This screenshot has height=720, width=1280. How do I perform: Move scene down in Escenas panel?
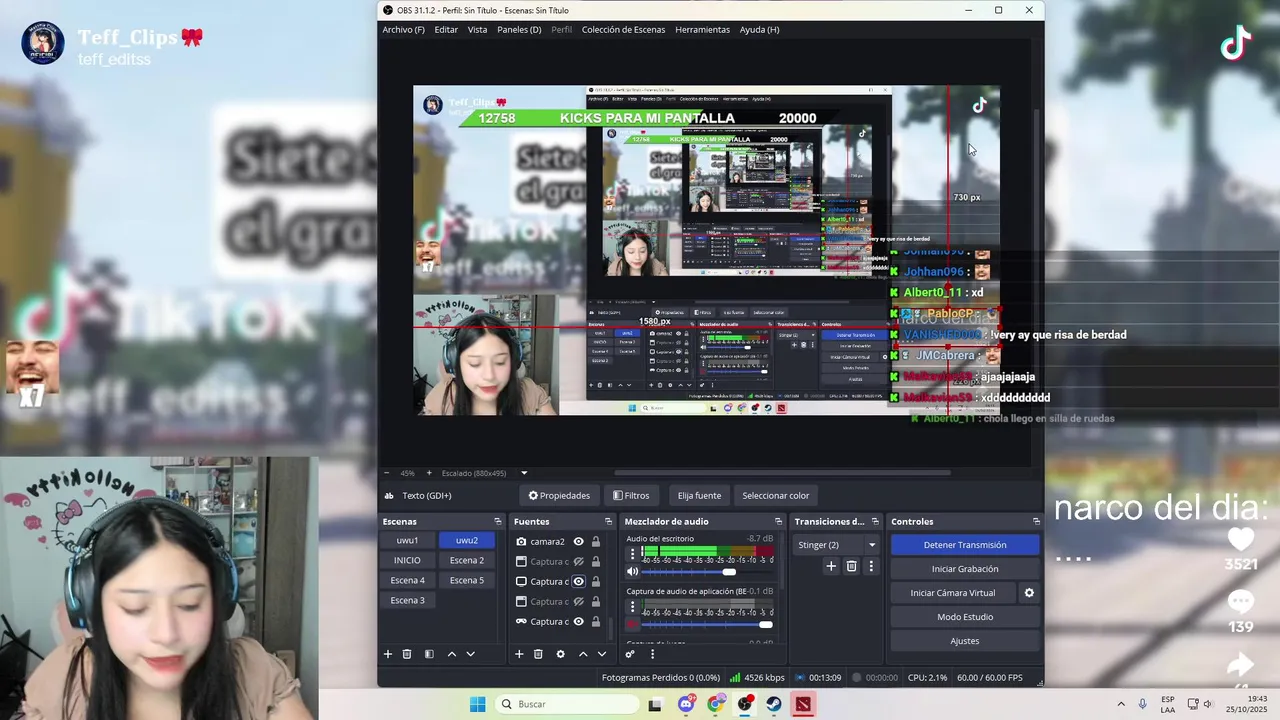pos(470,654)
